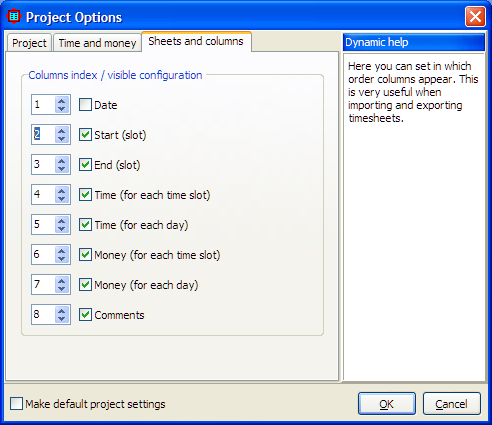Viewport: 492px width, 425px height.
Task: Open the Time and money tab
Action: click(97, 43)
